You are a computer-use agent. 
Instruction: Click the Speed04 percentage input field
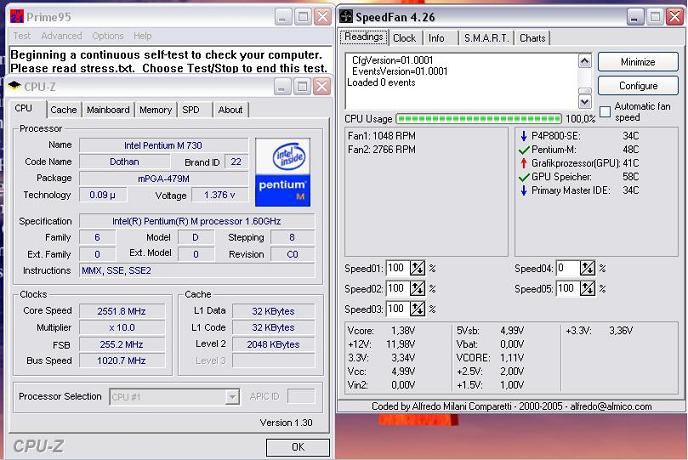click(x=568, y=268)
